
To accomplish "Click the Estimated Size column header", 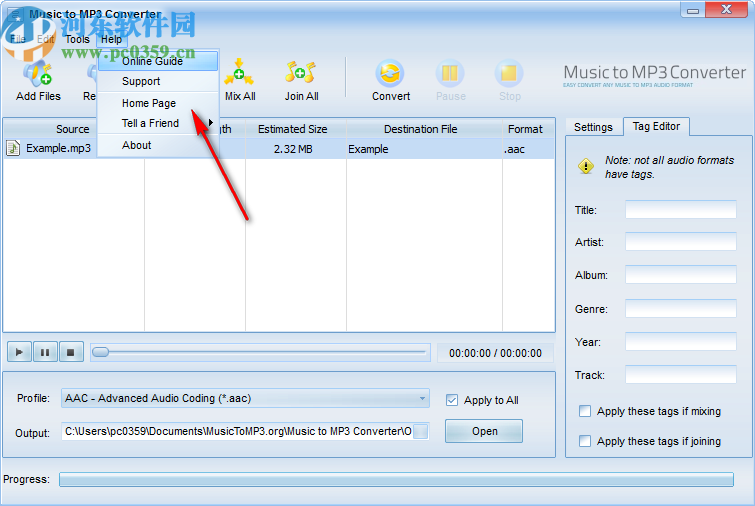I will (296, 129).
